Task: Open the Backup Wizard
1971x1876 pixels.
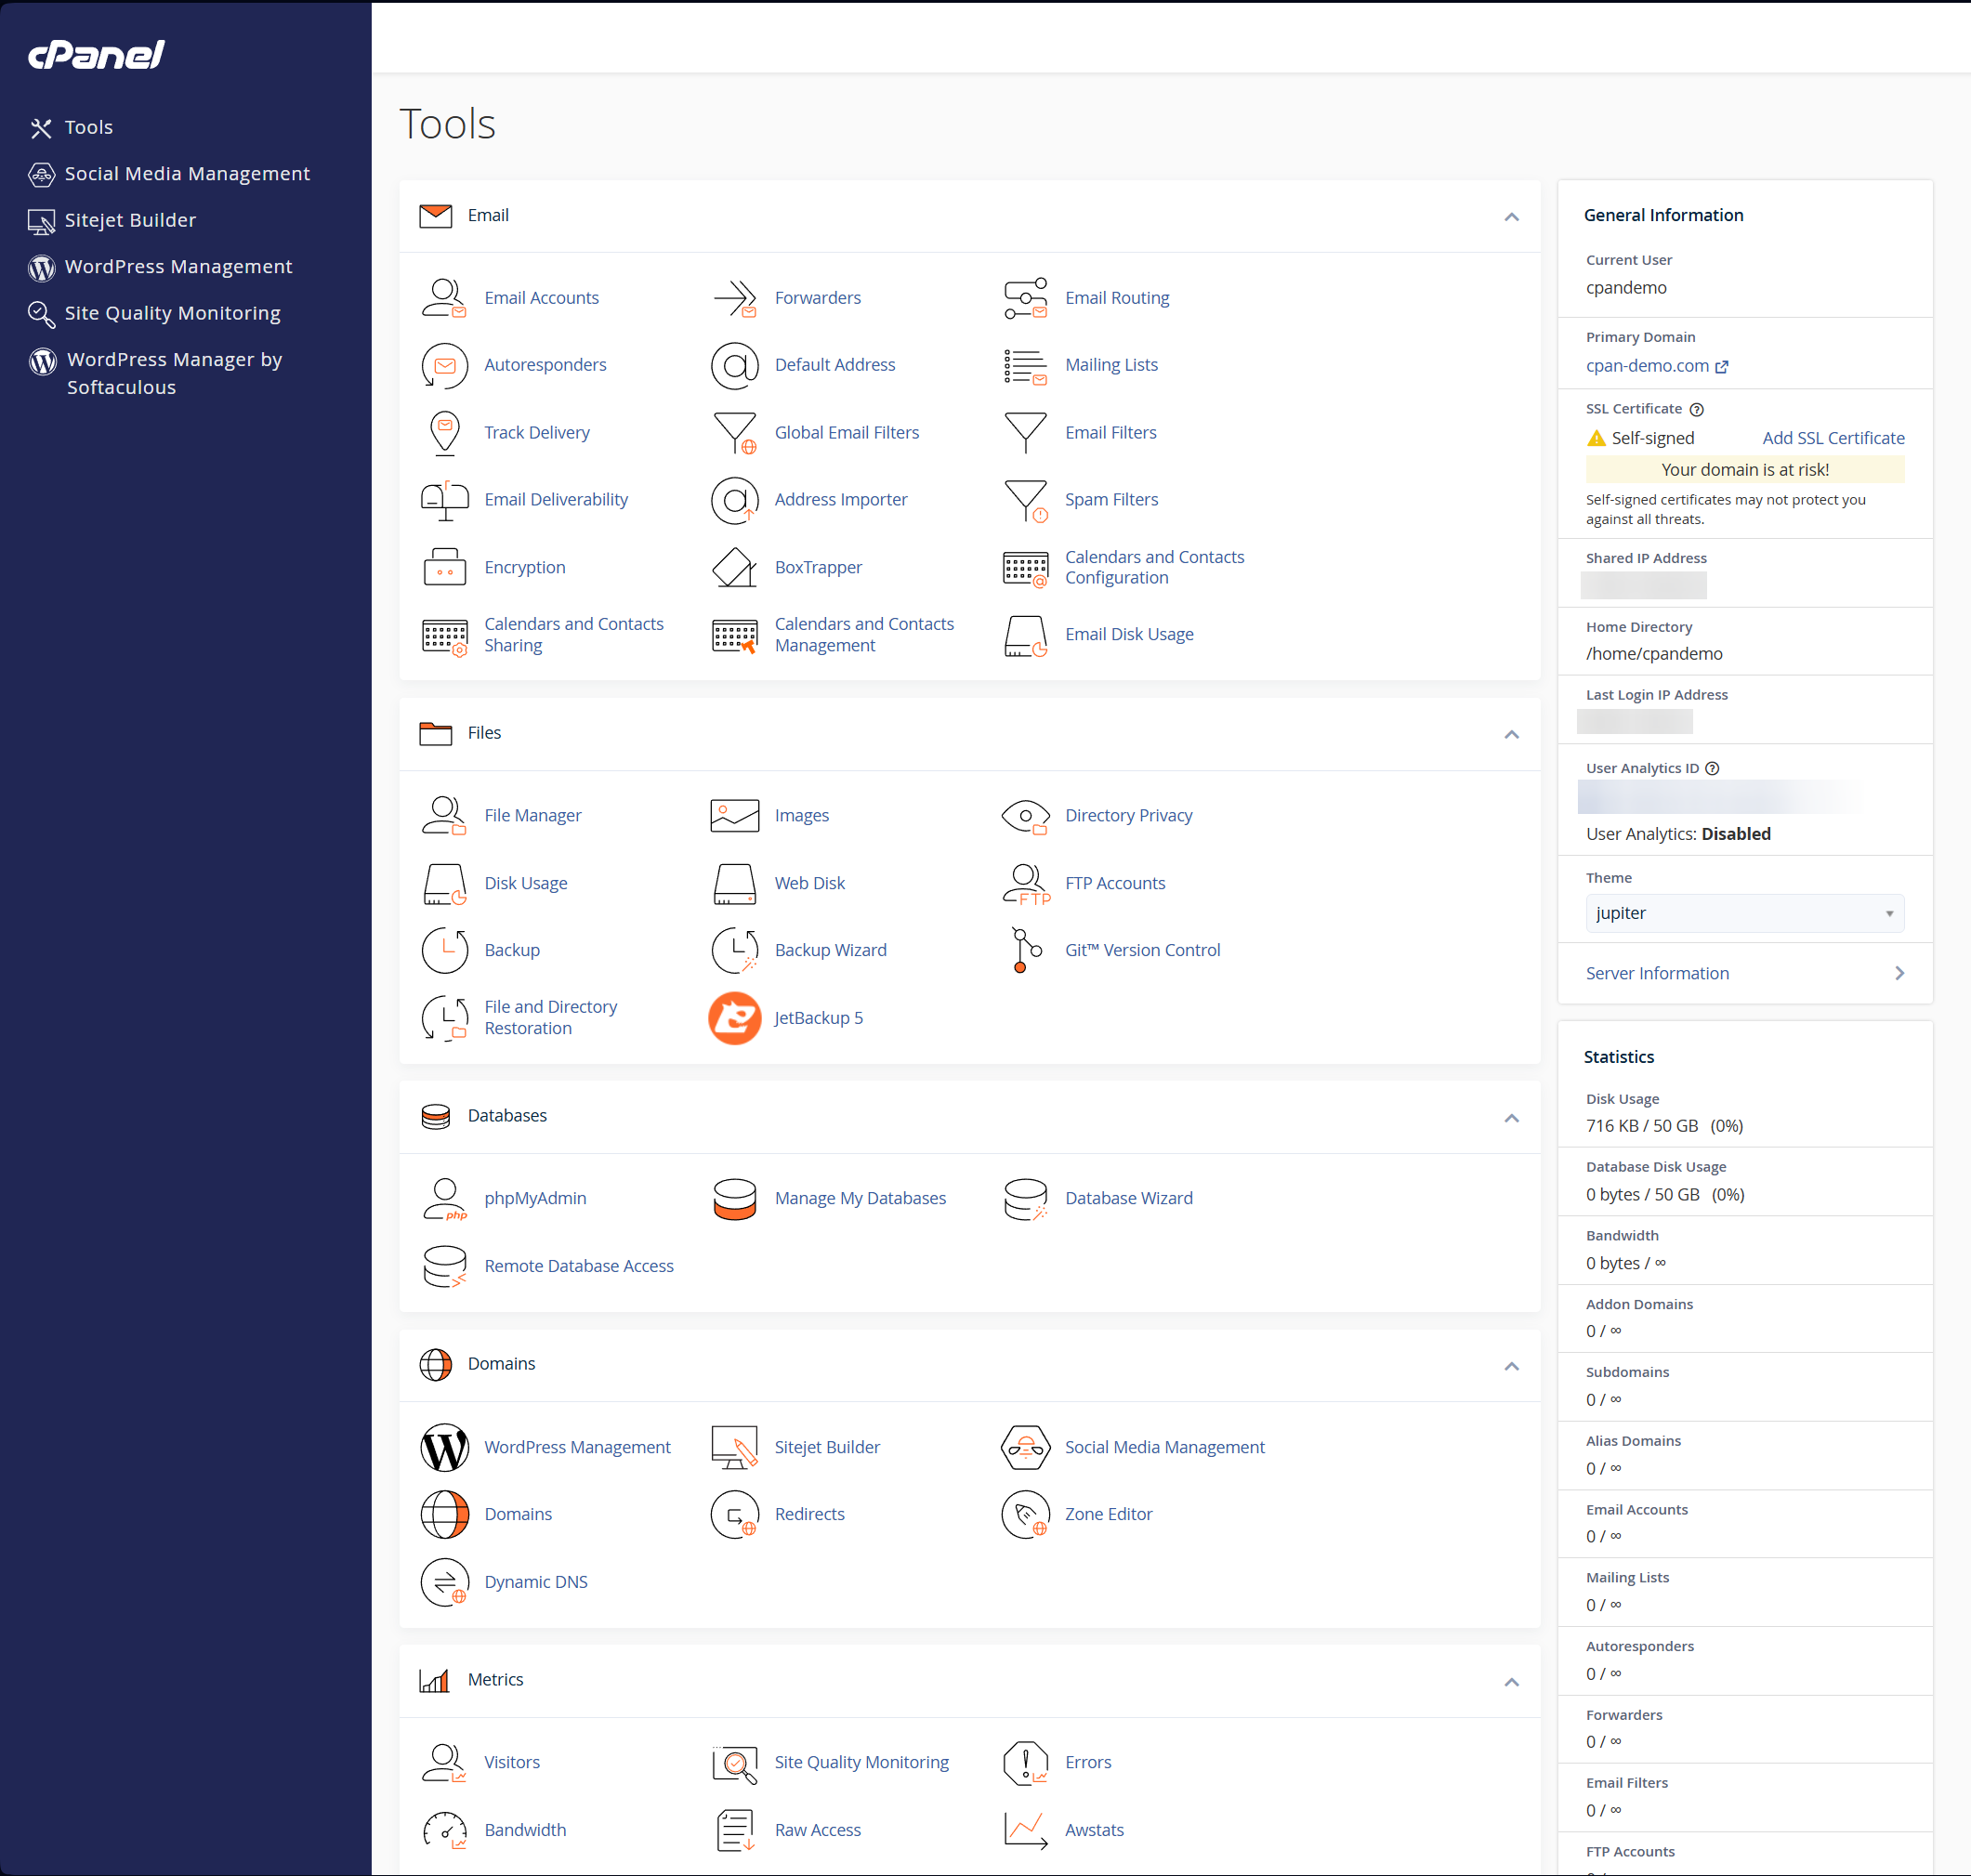Action: pyautogui.click(x=830, y=949)
